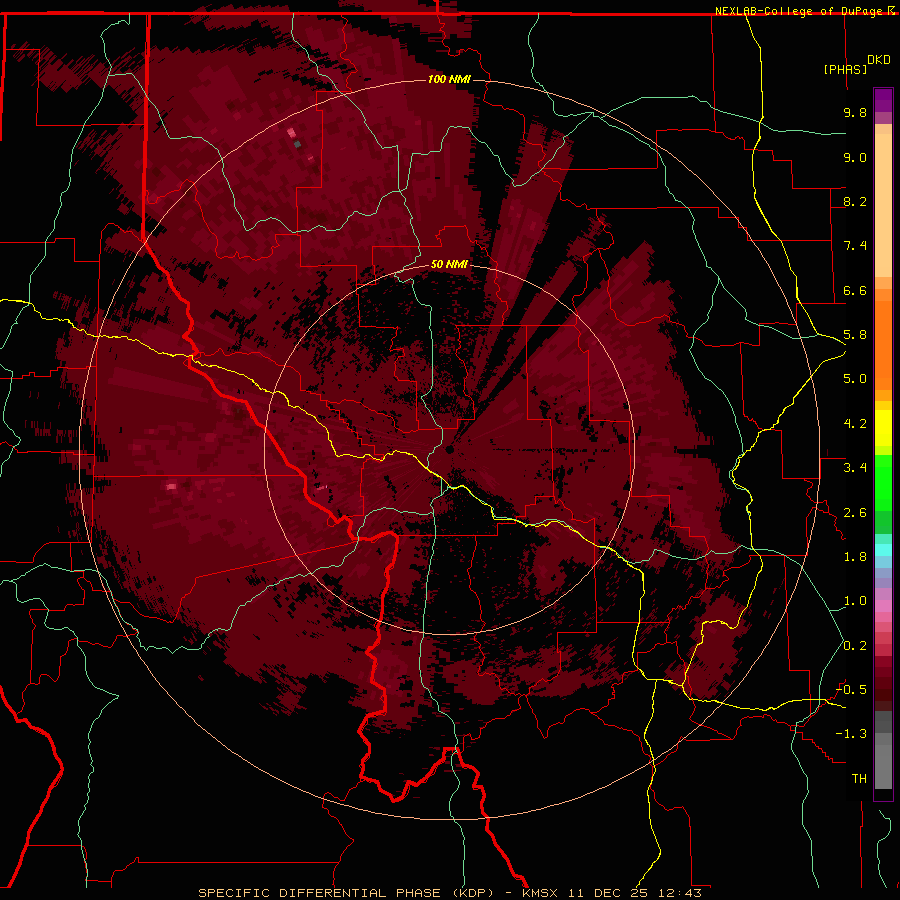The height and width of the screenshot is (900, 900).
Task: Click the 12:43 timestamp in the caption
Action: (x=680, y=893)
